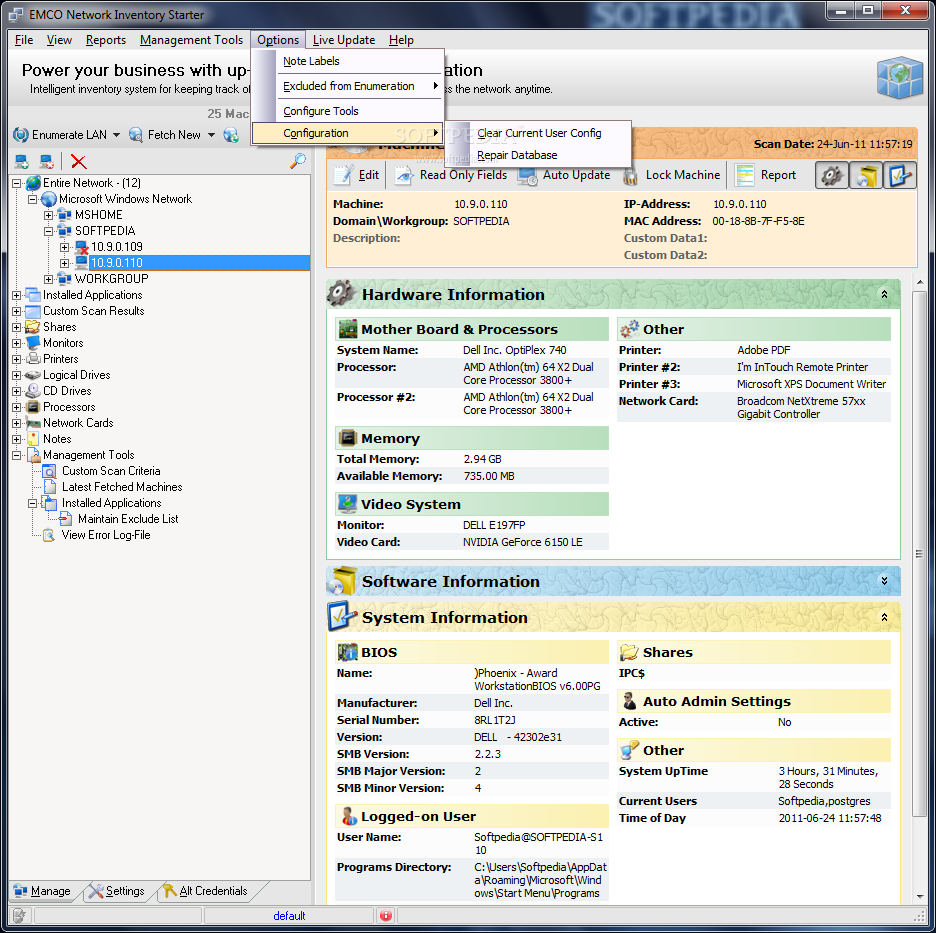This screenshot has height=933, width=936.
Task: Open the Help menu
Action: tap(401, 40)
